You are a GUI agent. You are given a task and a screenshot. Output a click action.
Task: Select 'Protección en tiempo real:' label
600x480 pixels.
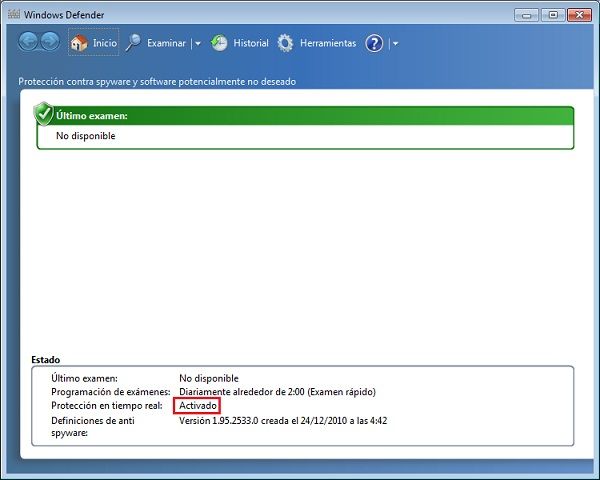(x=107, y=405)
